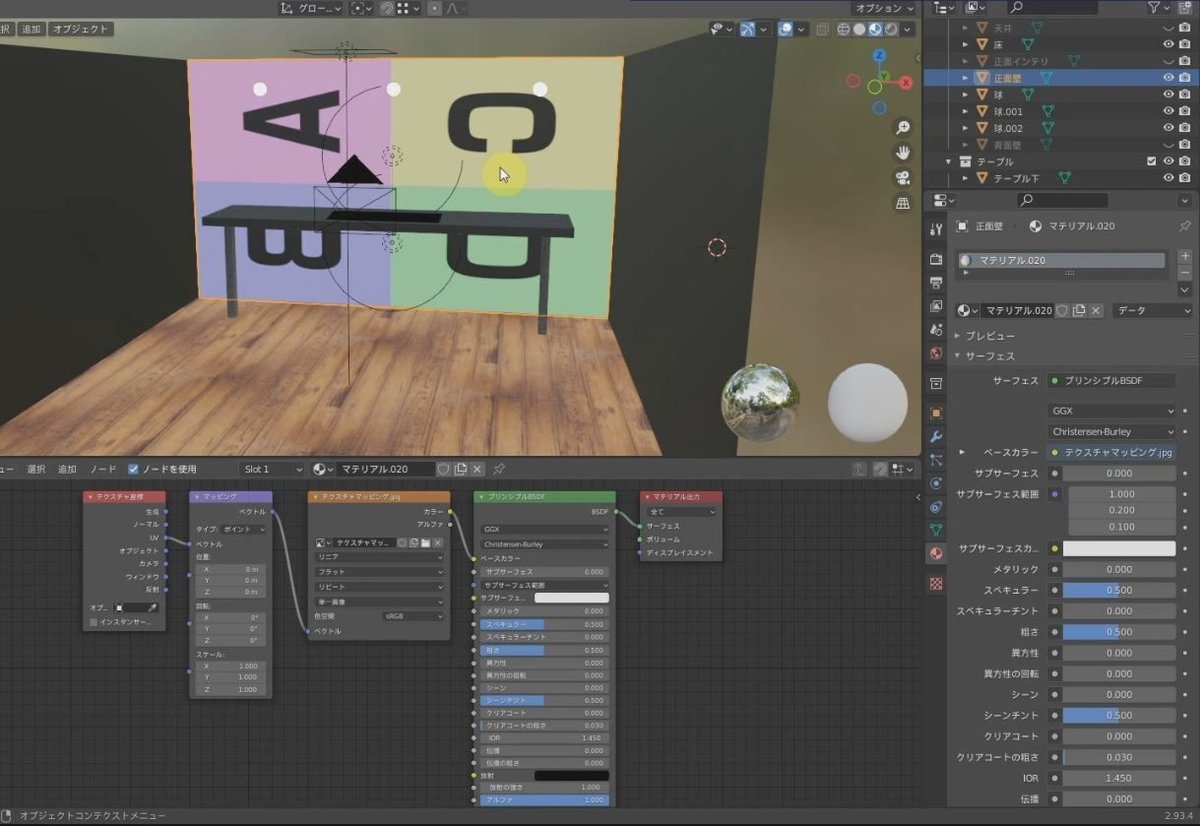Open the 追加 menu in viewport header
1200x826 pixels.
coord(31,29)
